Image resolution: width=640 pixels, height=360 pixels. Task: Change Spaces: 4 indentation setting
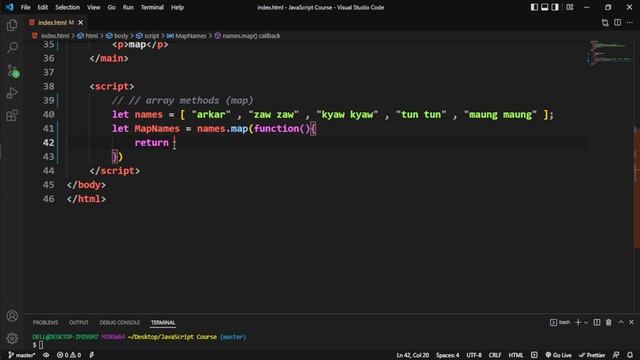[x=447, y=355]
